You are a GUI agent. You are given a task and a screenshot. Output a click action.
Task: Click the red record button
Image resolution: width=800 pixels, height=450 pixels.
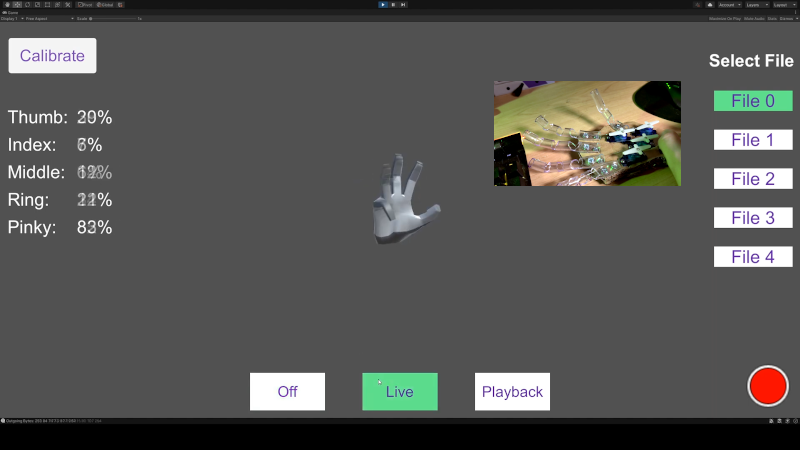(768, 386)
